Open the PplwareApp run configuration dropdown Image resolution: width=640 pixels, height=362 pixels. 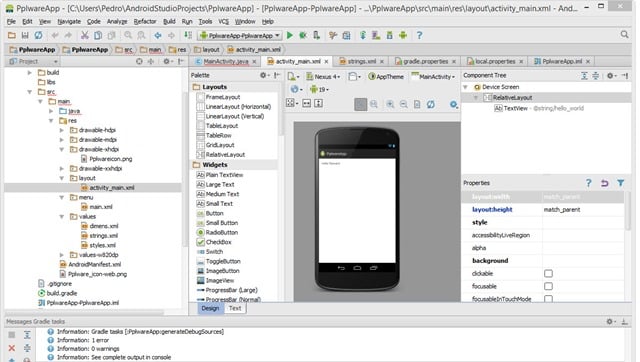240,36
